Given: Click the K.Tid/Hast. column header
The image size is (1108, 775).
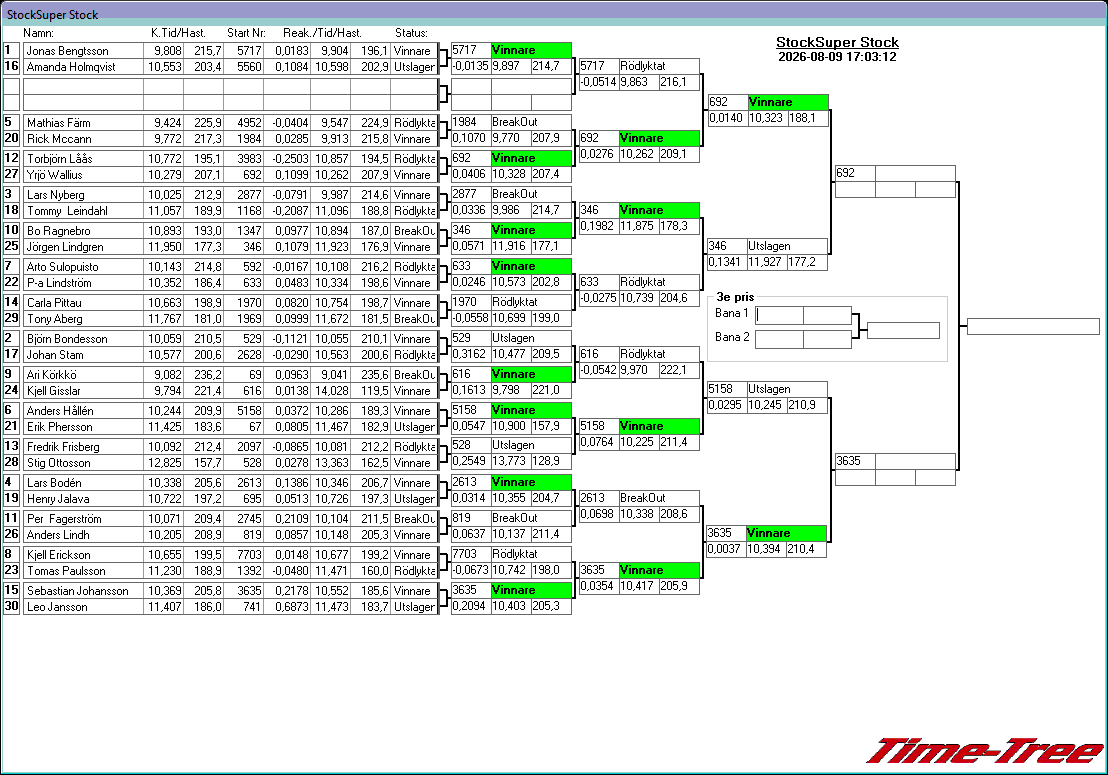Looking at the screenshot, I should click(178, 33).
